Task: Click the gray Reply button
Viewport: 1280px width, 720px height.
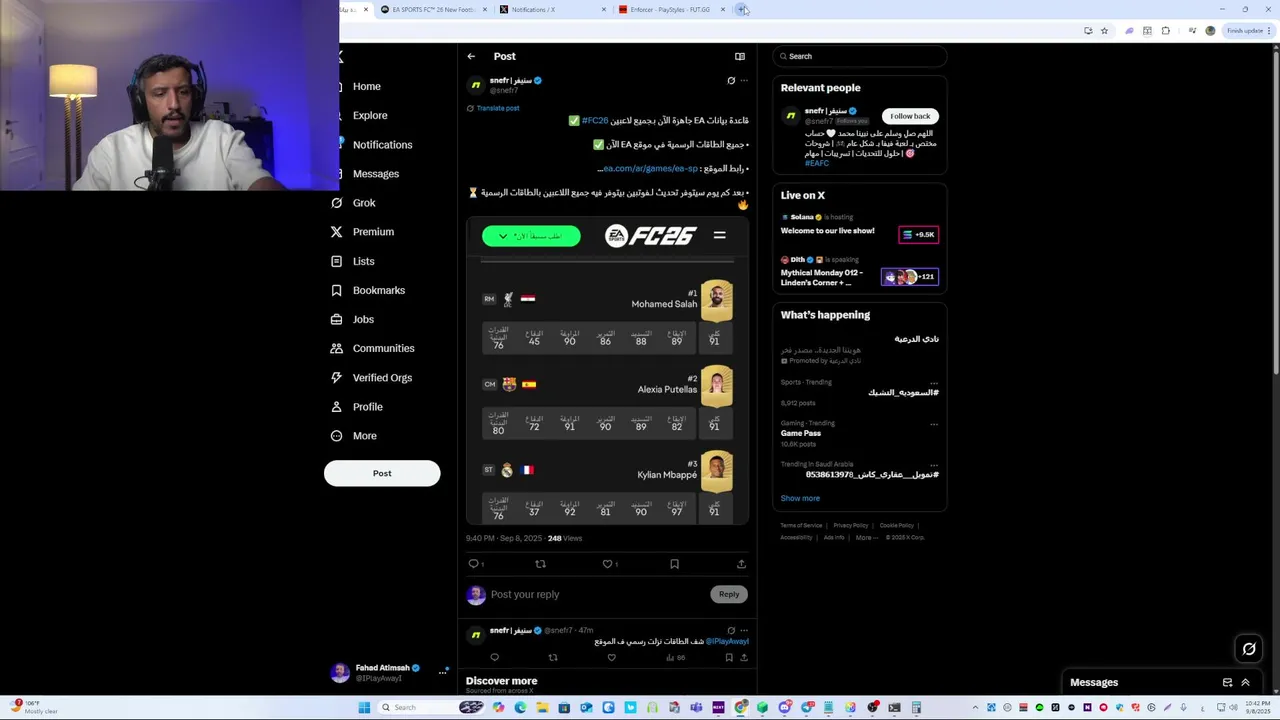Action: tap(729, 594)
